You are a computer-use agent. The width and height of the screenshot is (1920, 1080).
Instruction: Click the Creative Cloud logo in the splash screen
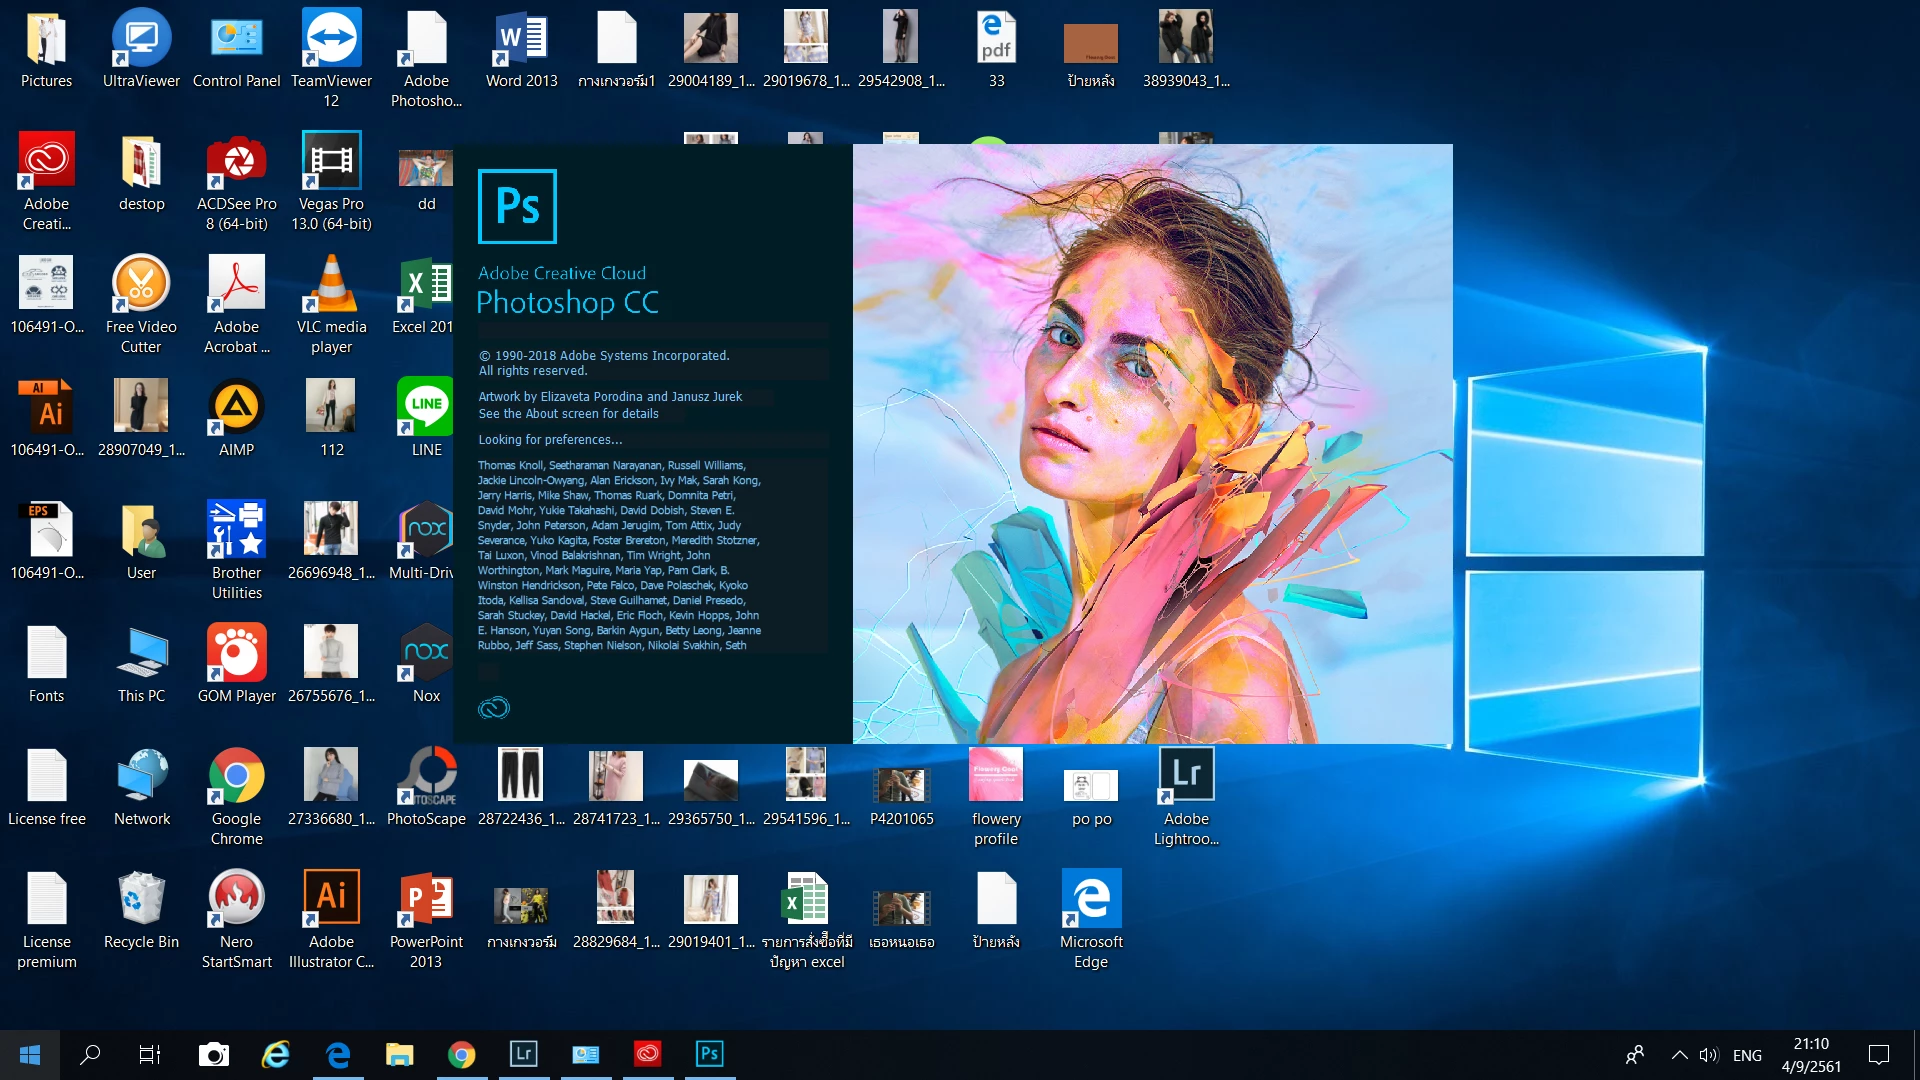[494, 708]
